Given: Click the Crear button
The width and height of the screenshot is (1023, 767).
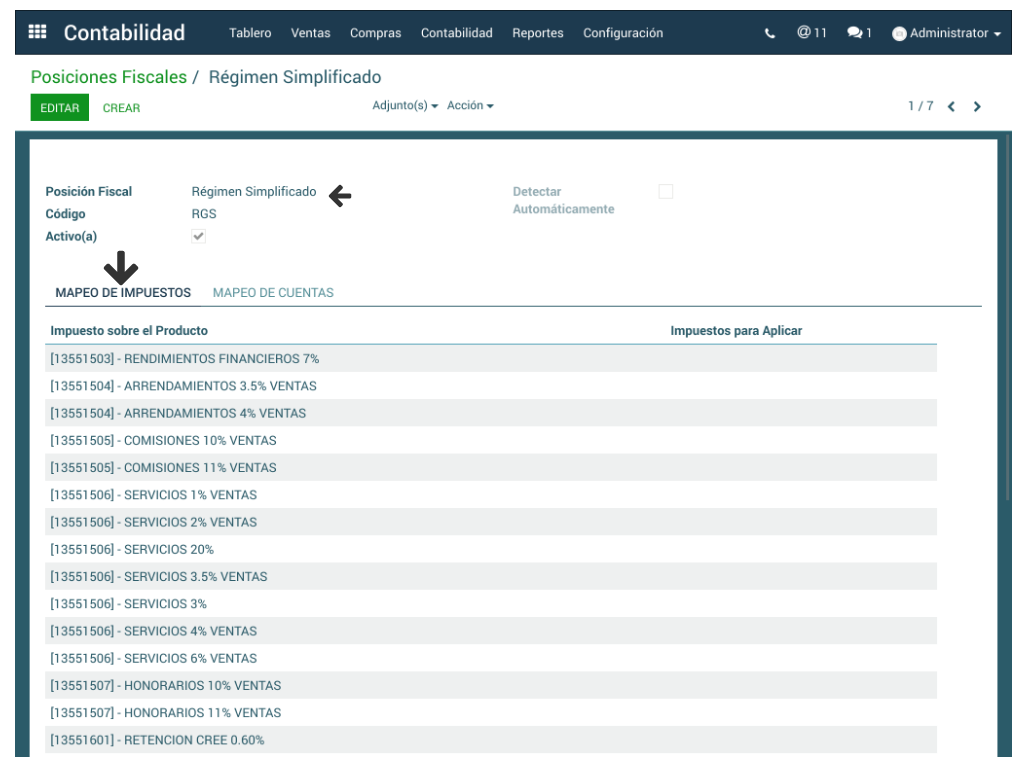Looking at the screenshot, I should click(x=121, y=108).
